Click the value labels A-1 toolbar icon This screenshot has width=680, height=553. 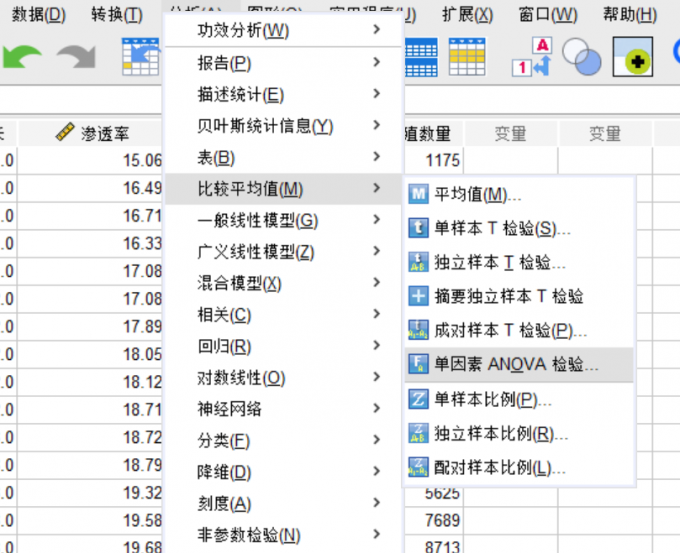click(x=532, y=57)
